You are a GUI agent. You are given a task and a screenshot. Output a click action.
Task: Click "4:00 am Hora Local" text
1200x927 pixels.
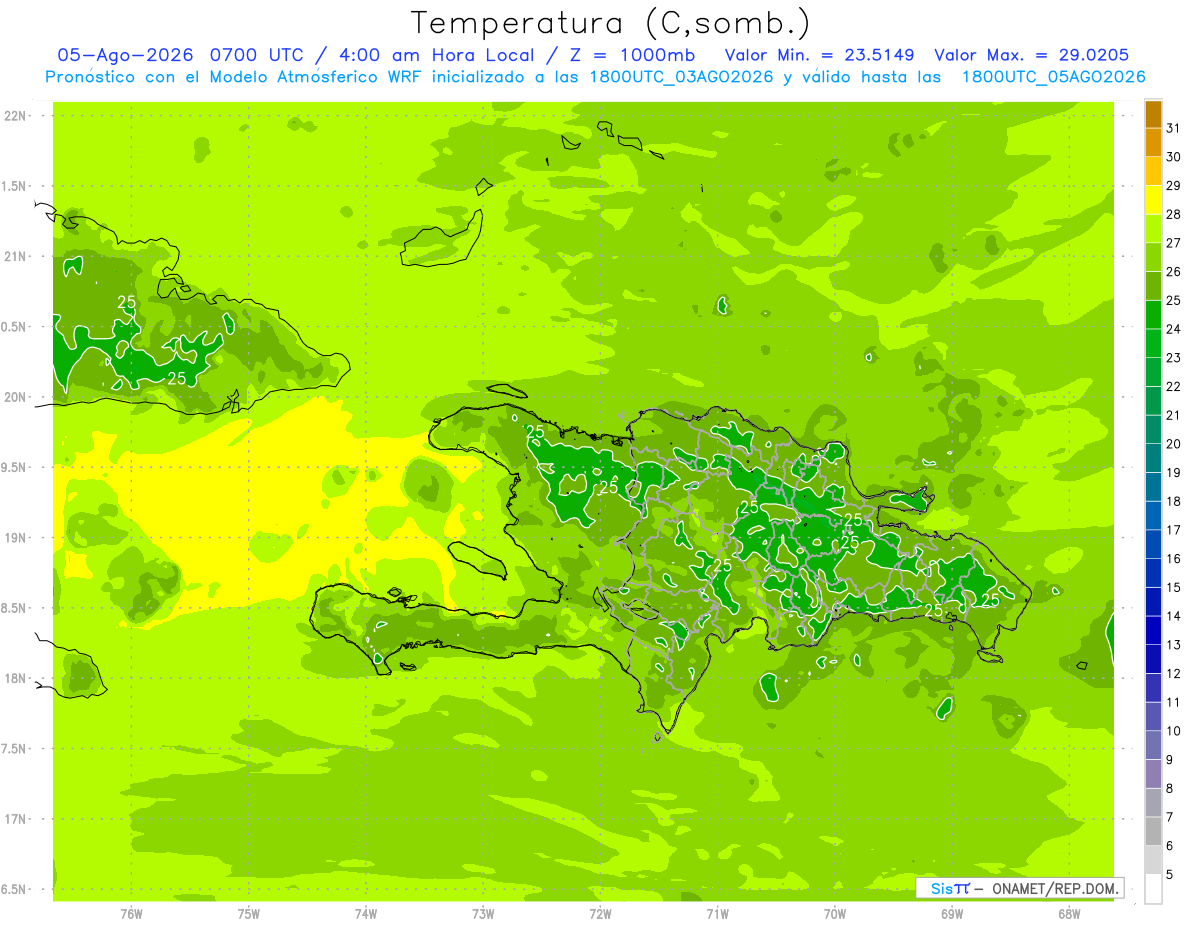[434, 55]
